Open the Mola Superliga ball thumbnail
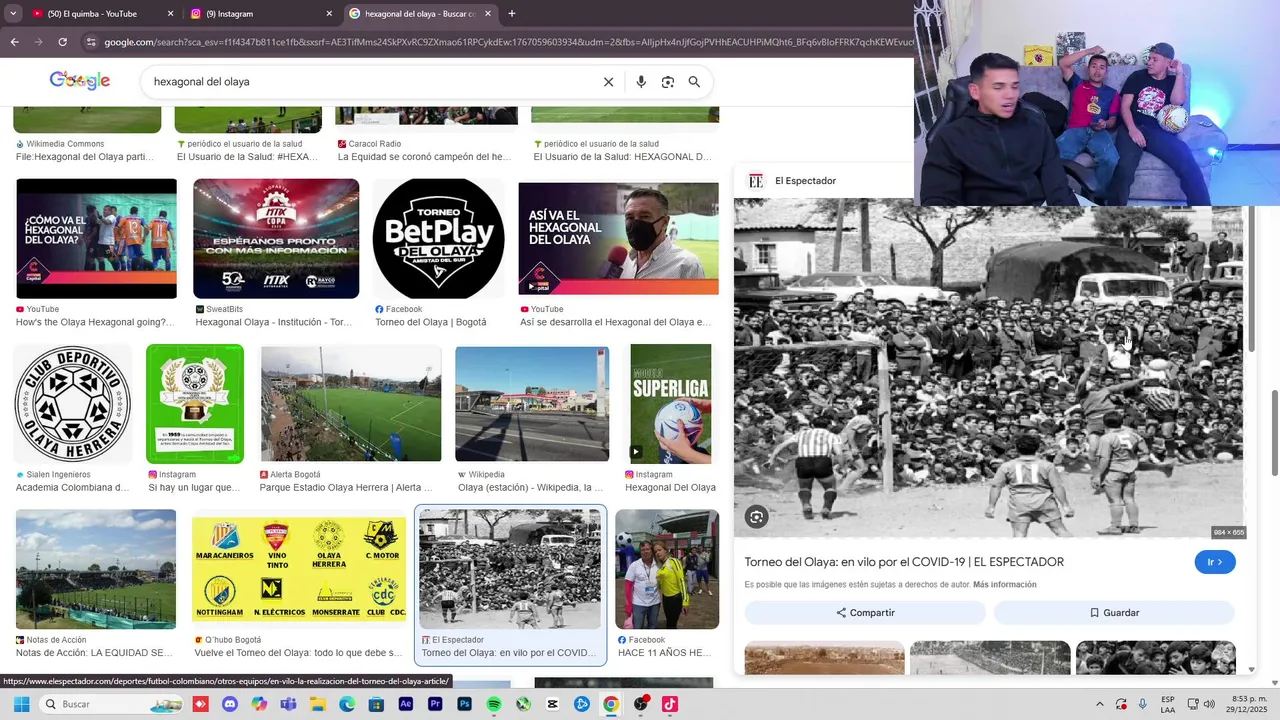This screenshot has width=1280, height=720. pyautogui.click(x=671, y=404)
